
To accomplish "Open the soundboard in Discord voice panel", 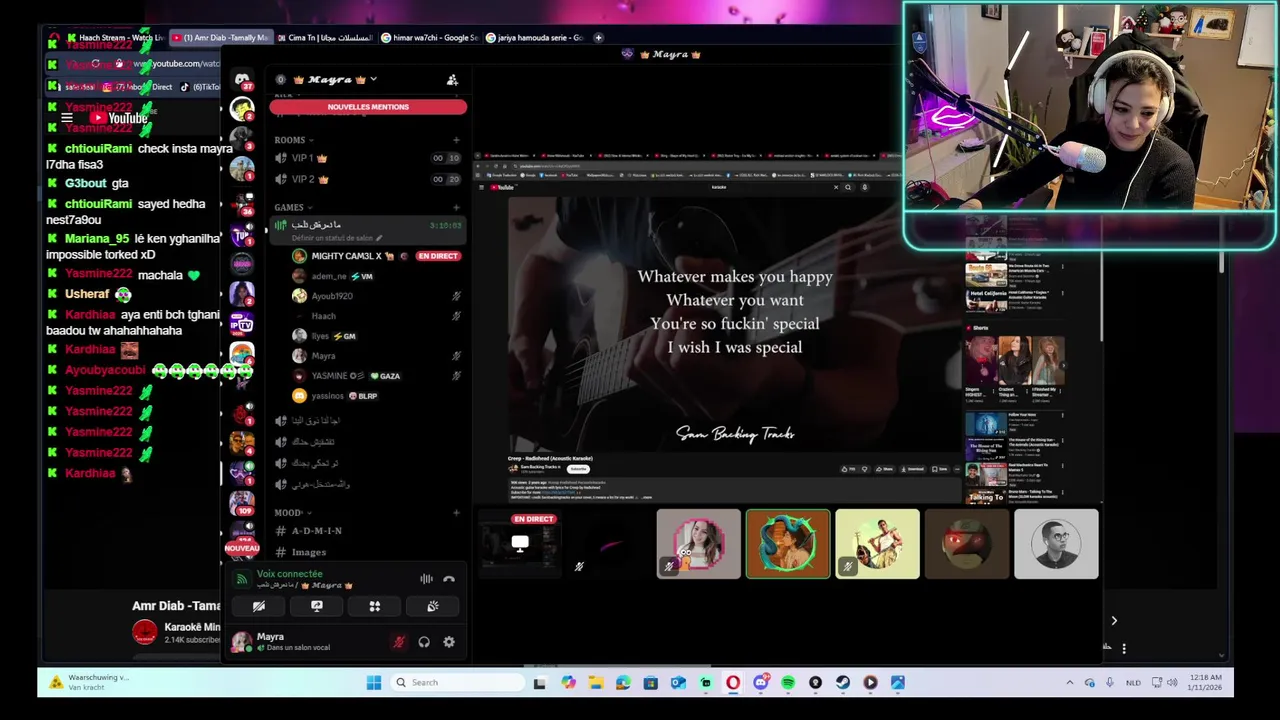I will coord(433,606).
